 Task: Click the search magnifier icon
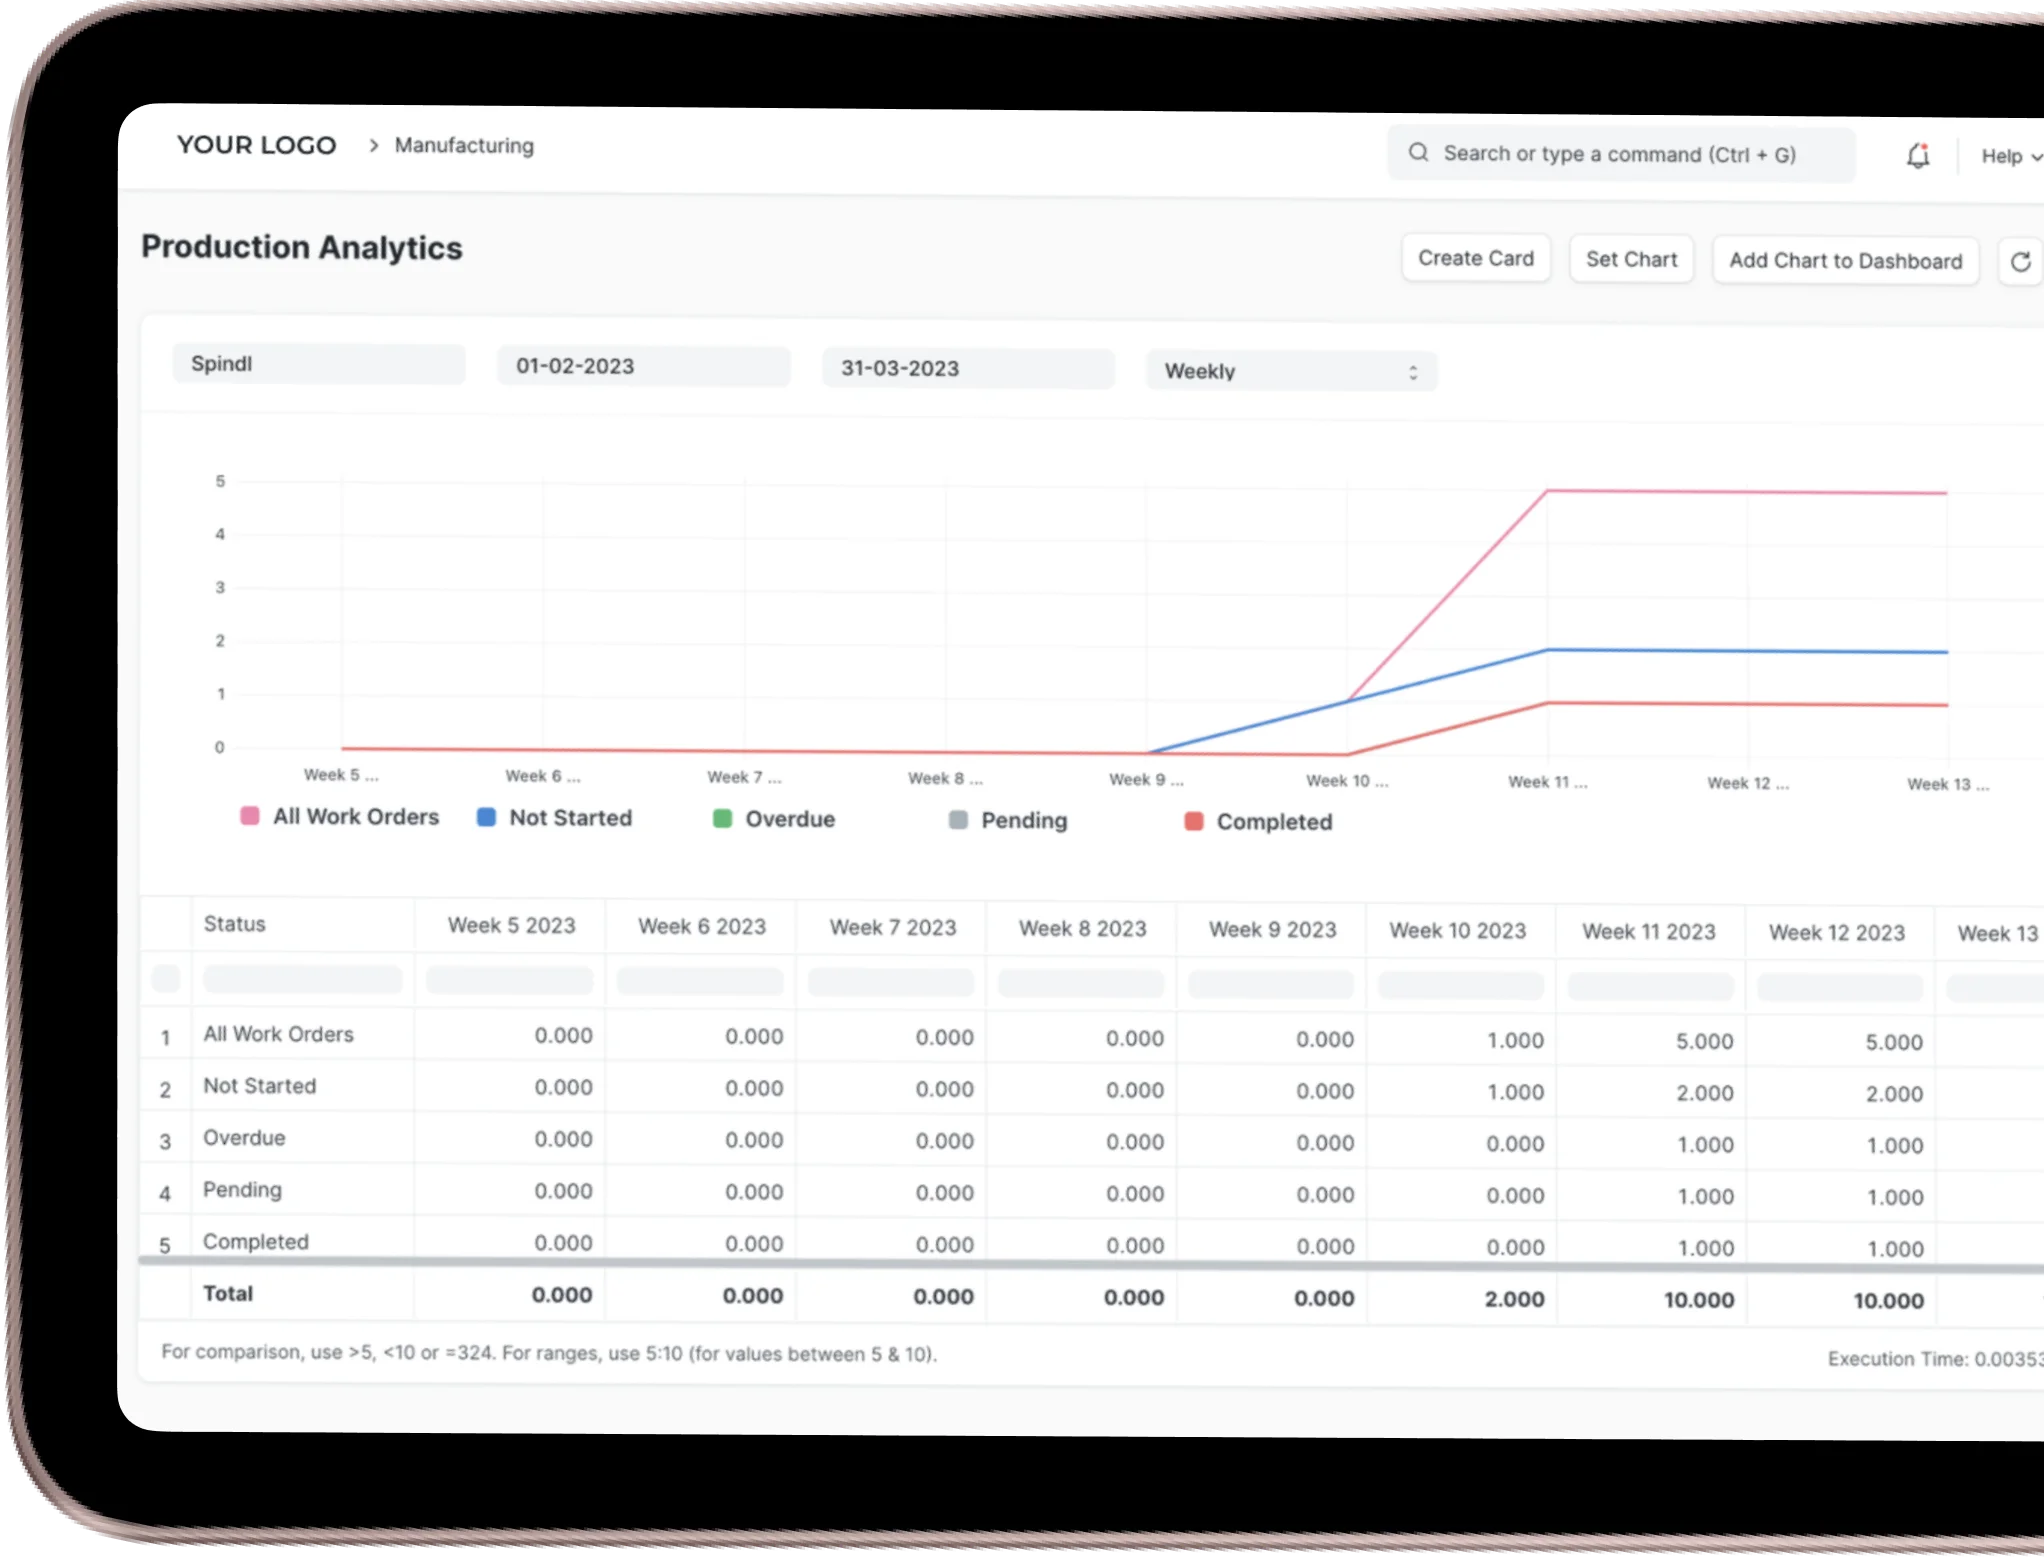coord(1418,153)
